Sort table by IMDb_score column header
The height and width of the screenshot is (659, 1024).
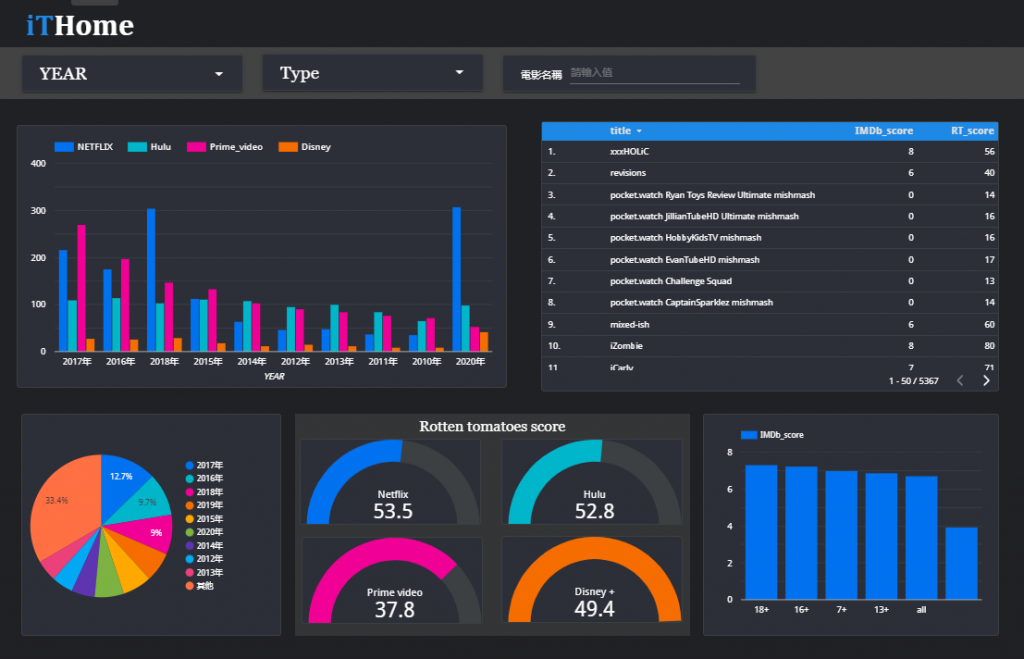coord(884,131)
